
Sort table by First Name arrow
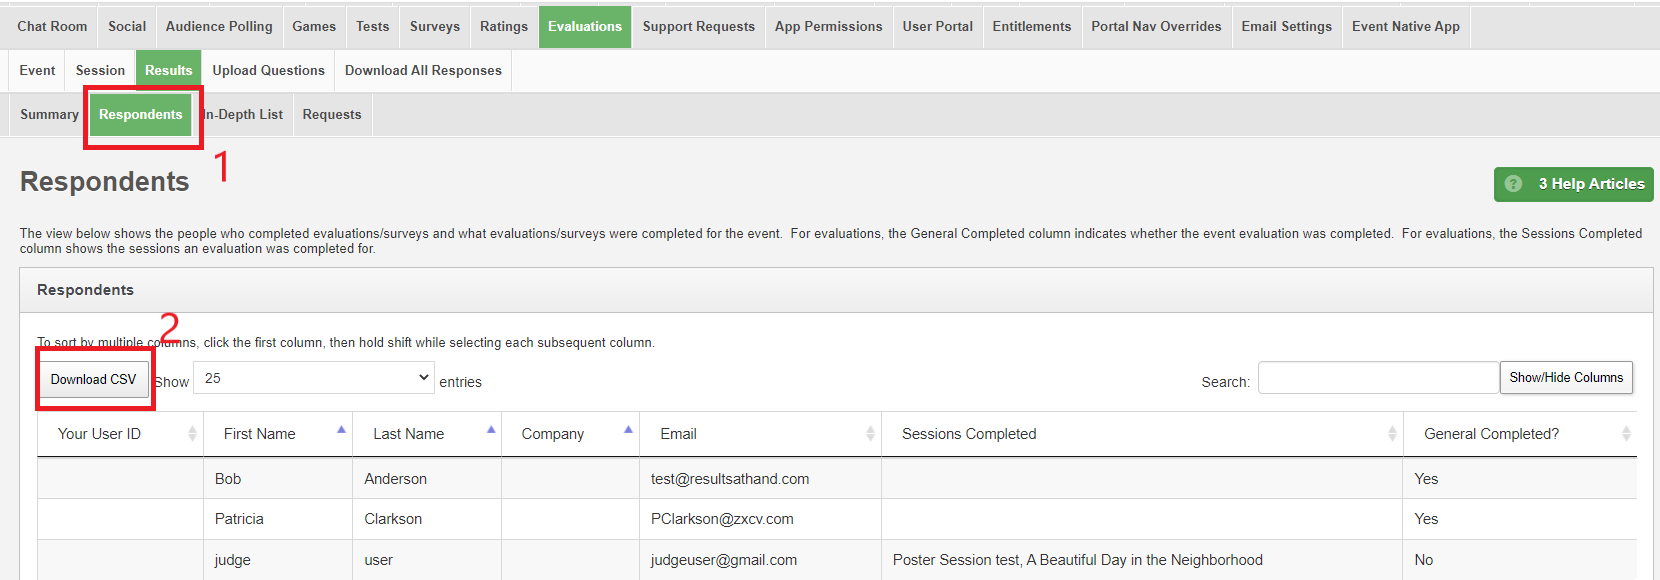[341, 431]
